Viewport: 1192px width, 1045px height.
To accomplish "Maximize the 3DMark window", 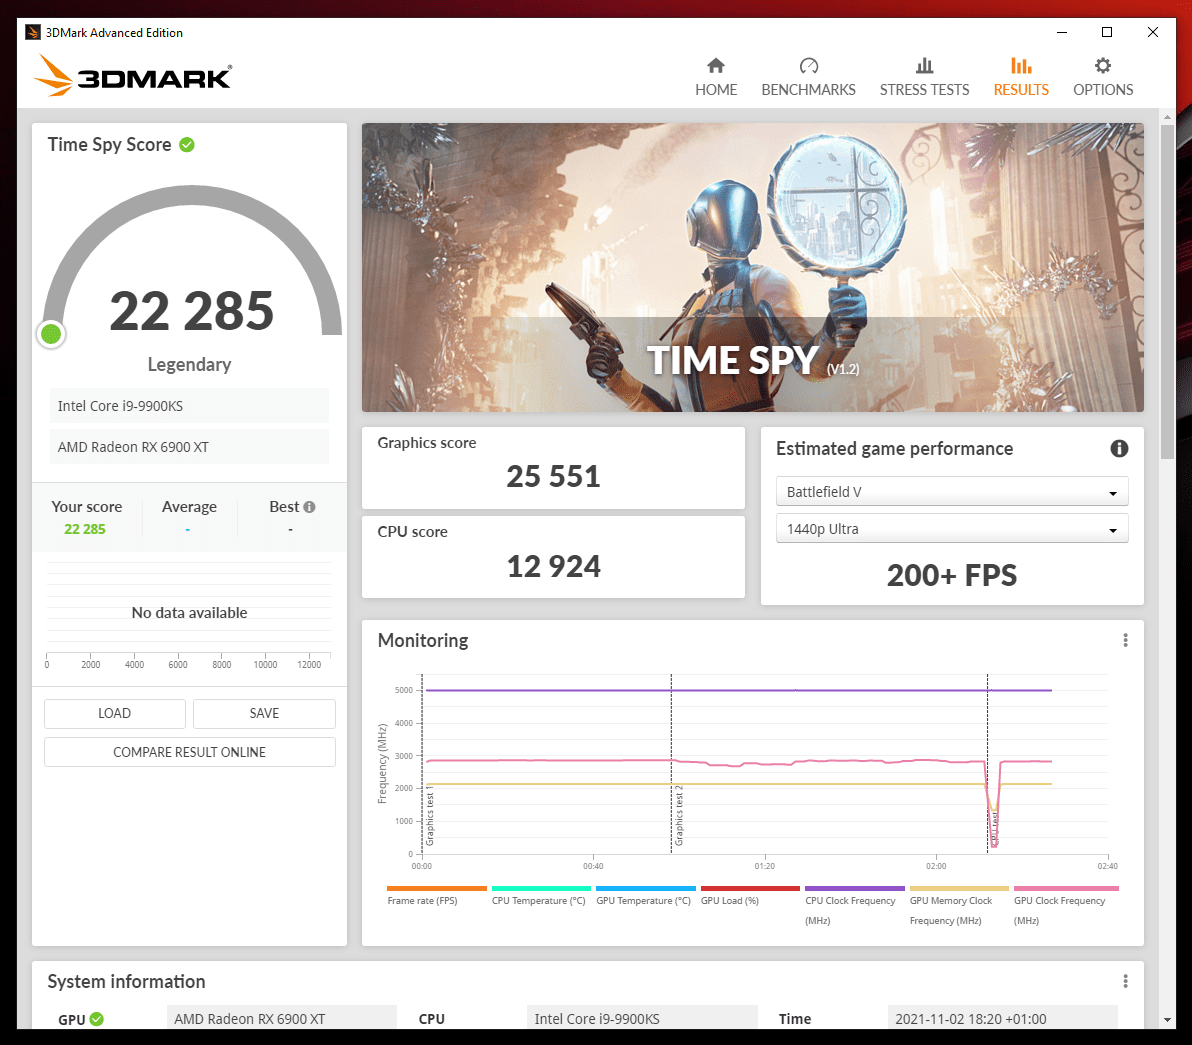I will click(x=1107, y=32).
